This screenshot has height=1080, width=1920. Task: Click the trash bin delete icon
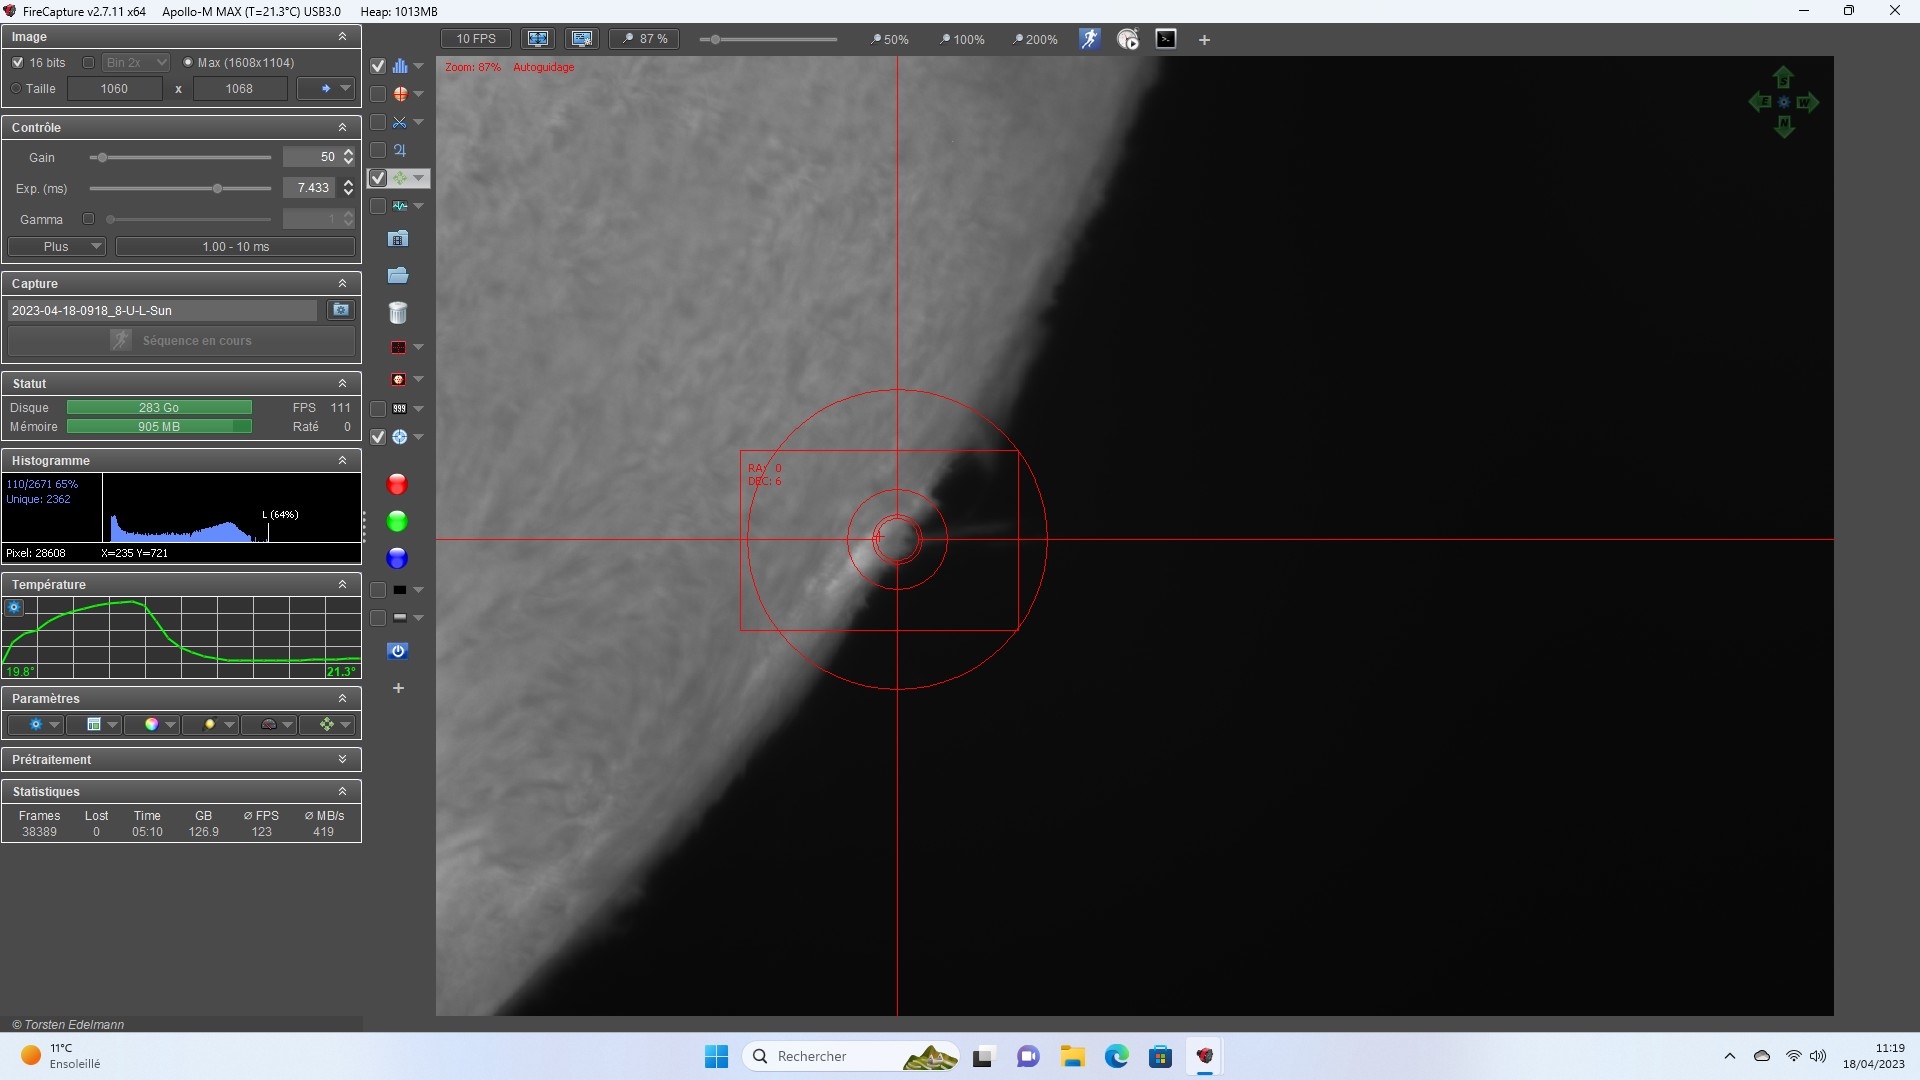(398, 313)
